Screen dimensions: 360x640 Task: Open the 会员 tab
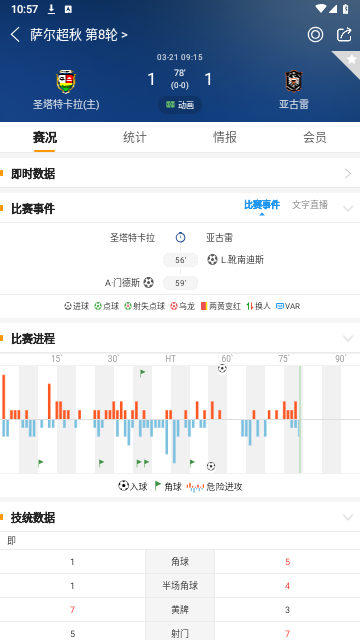point(315,138)
